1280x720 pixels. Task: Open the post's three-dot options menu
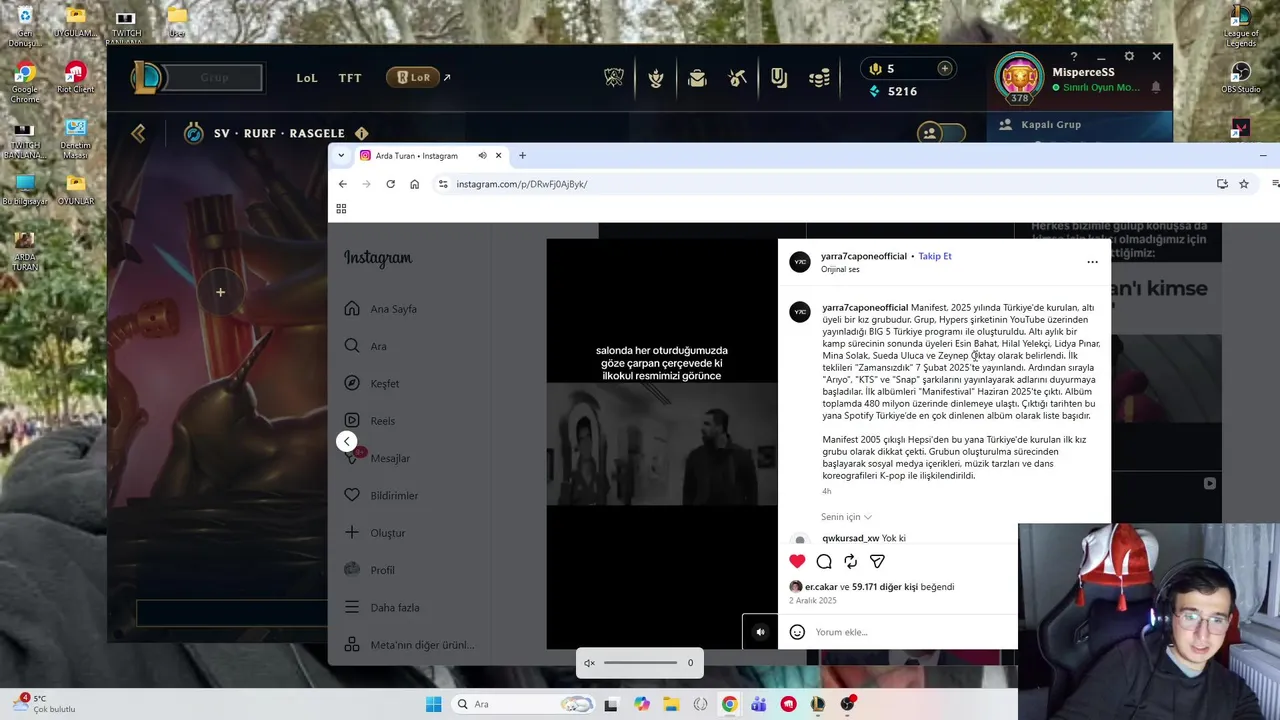coord(1092,262)
